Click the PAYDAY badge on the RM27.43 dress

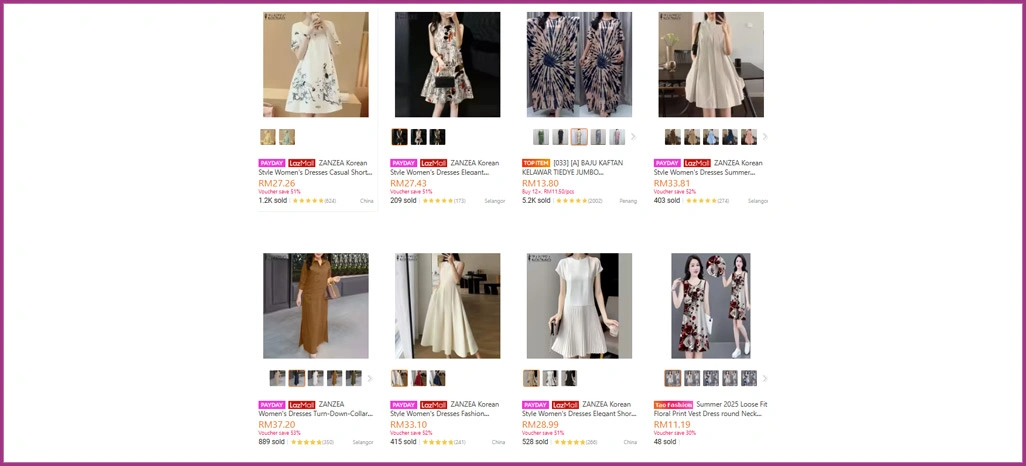(x=403, y=163)
